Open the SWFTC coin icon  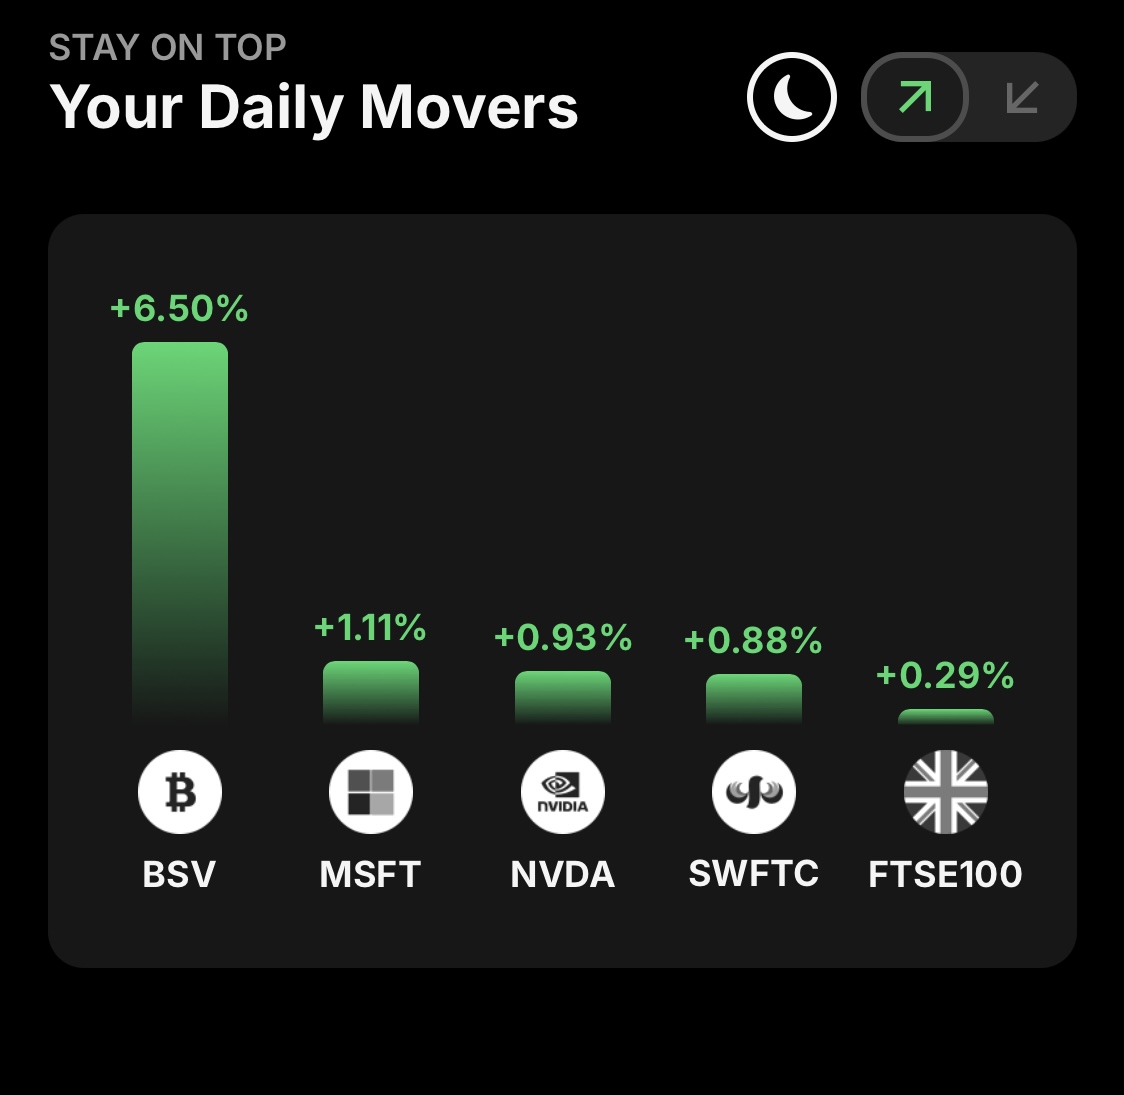(753, 792)
